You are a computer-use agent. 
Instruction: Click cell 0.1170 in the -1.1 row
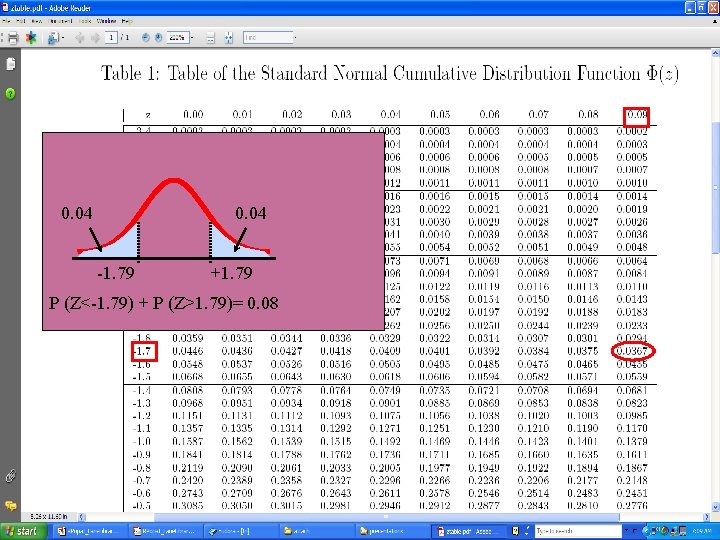[x=632, y=428]
